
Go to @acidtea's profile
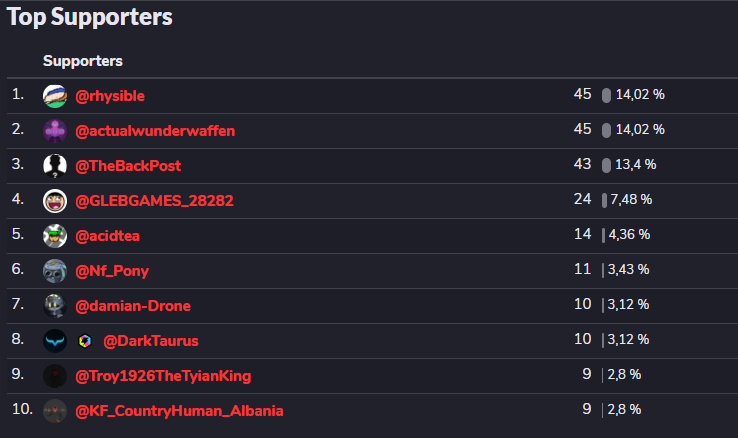point(108,236)
